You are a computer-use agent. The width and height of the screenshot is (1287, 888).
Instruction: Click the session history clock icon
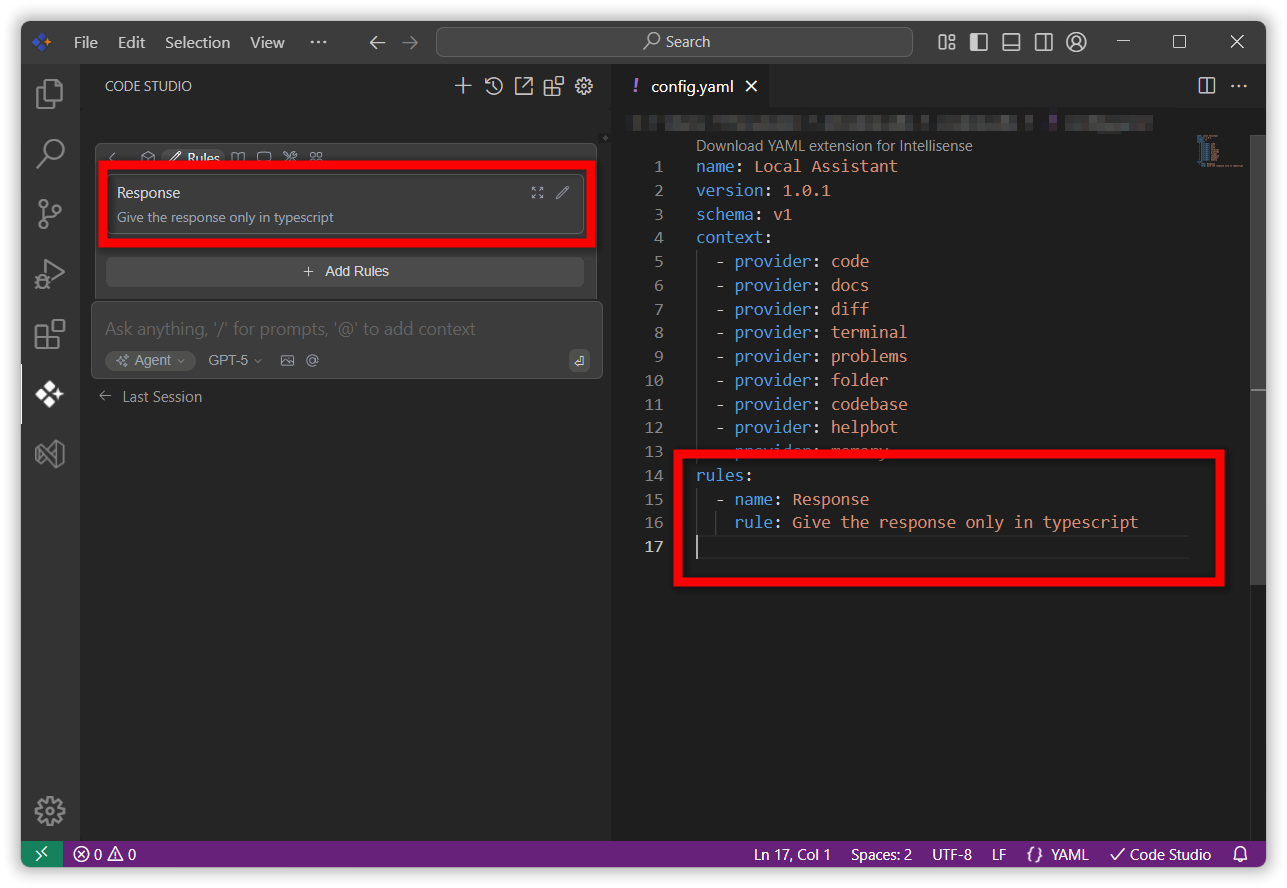(493, 86)
